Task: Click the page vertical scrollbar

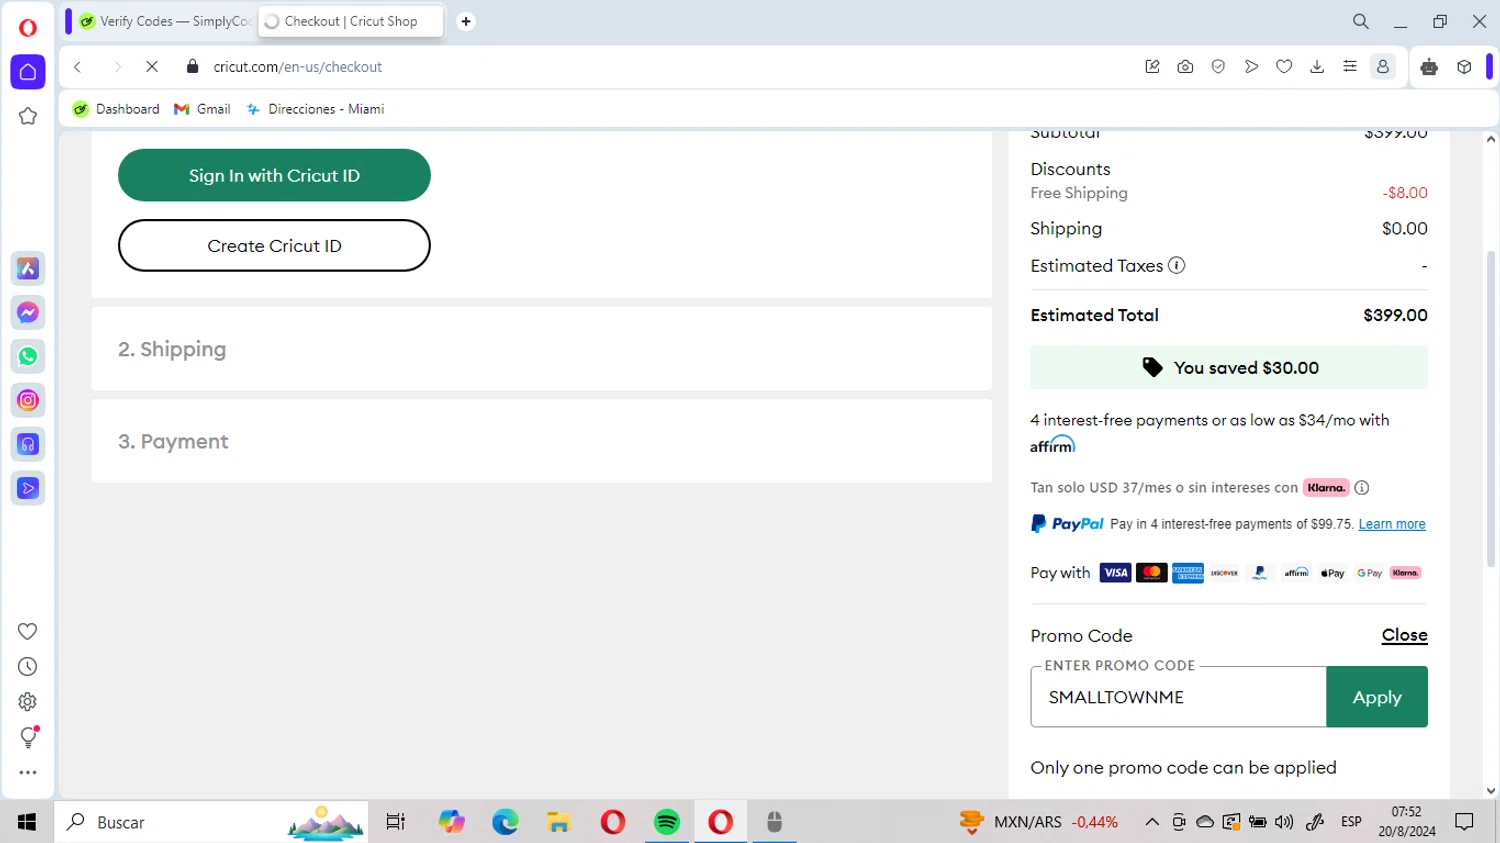Action: click(x=1491, y=409)
